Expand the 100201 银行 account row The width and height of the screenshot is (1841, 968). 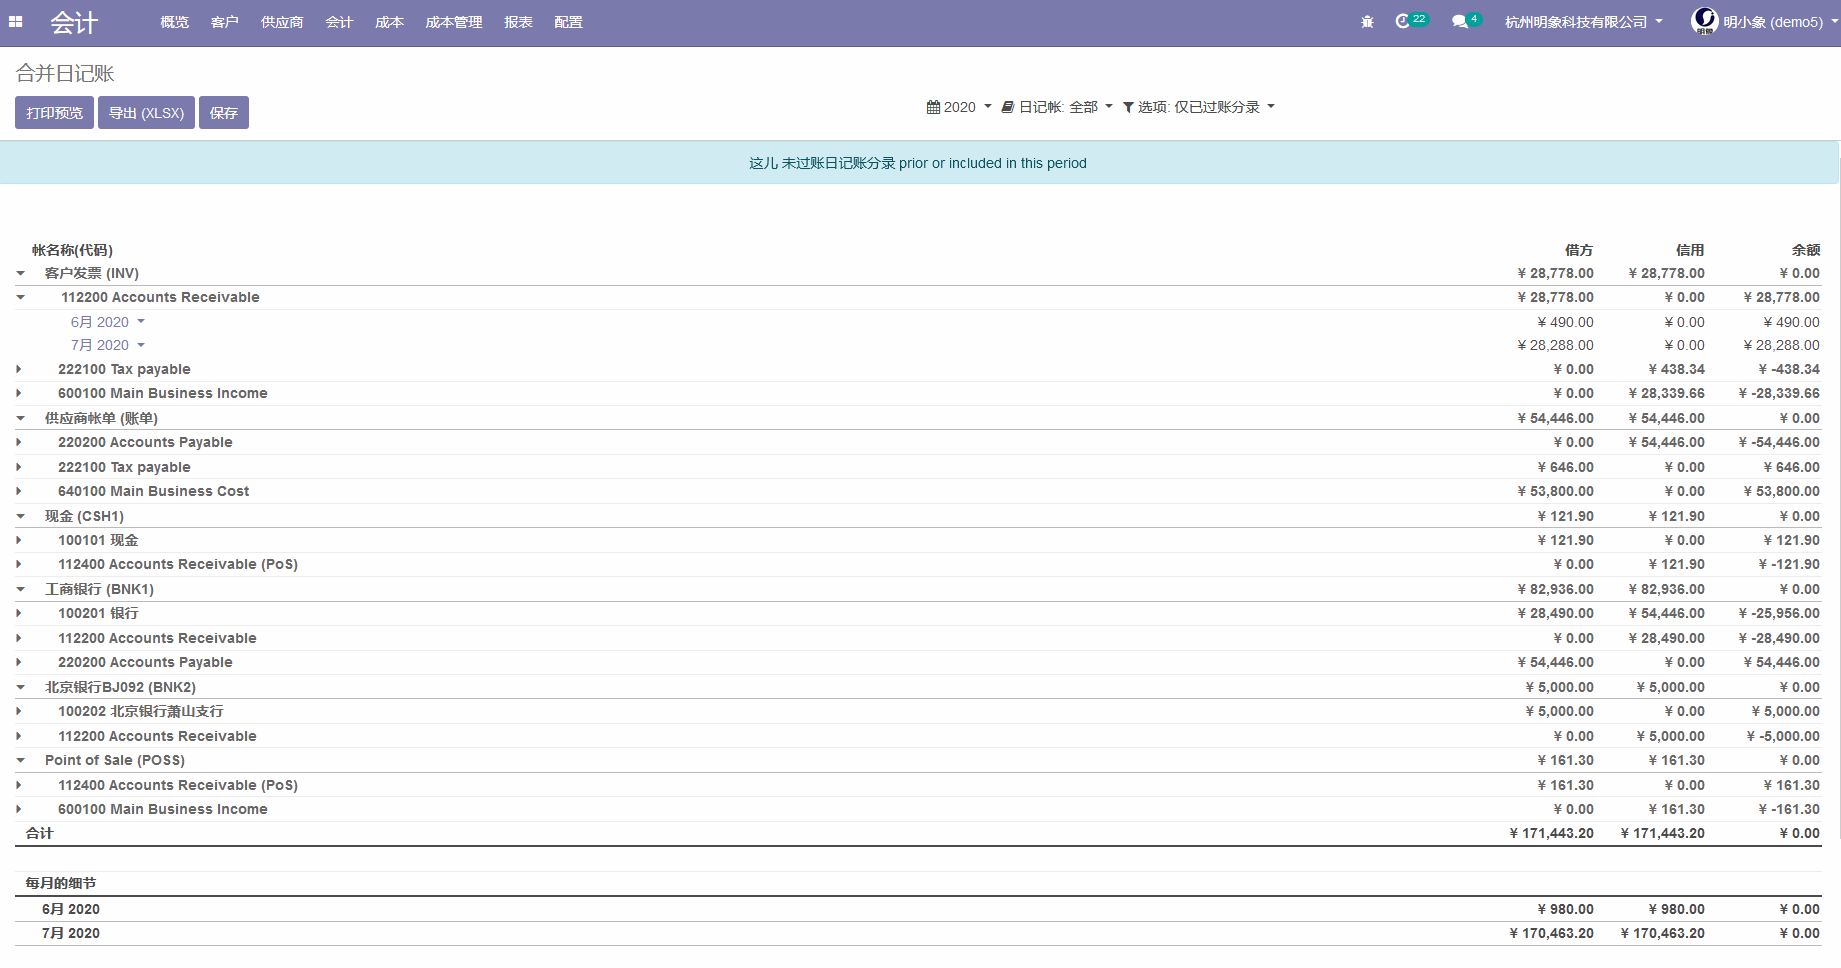click(x=19, y=614)
